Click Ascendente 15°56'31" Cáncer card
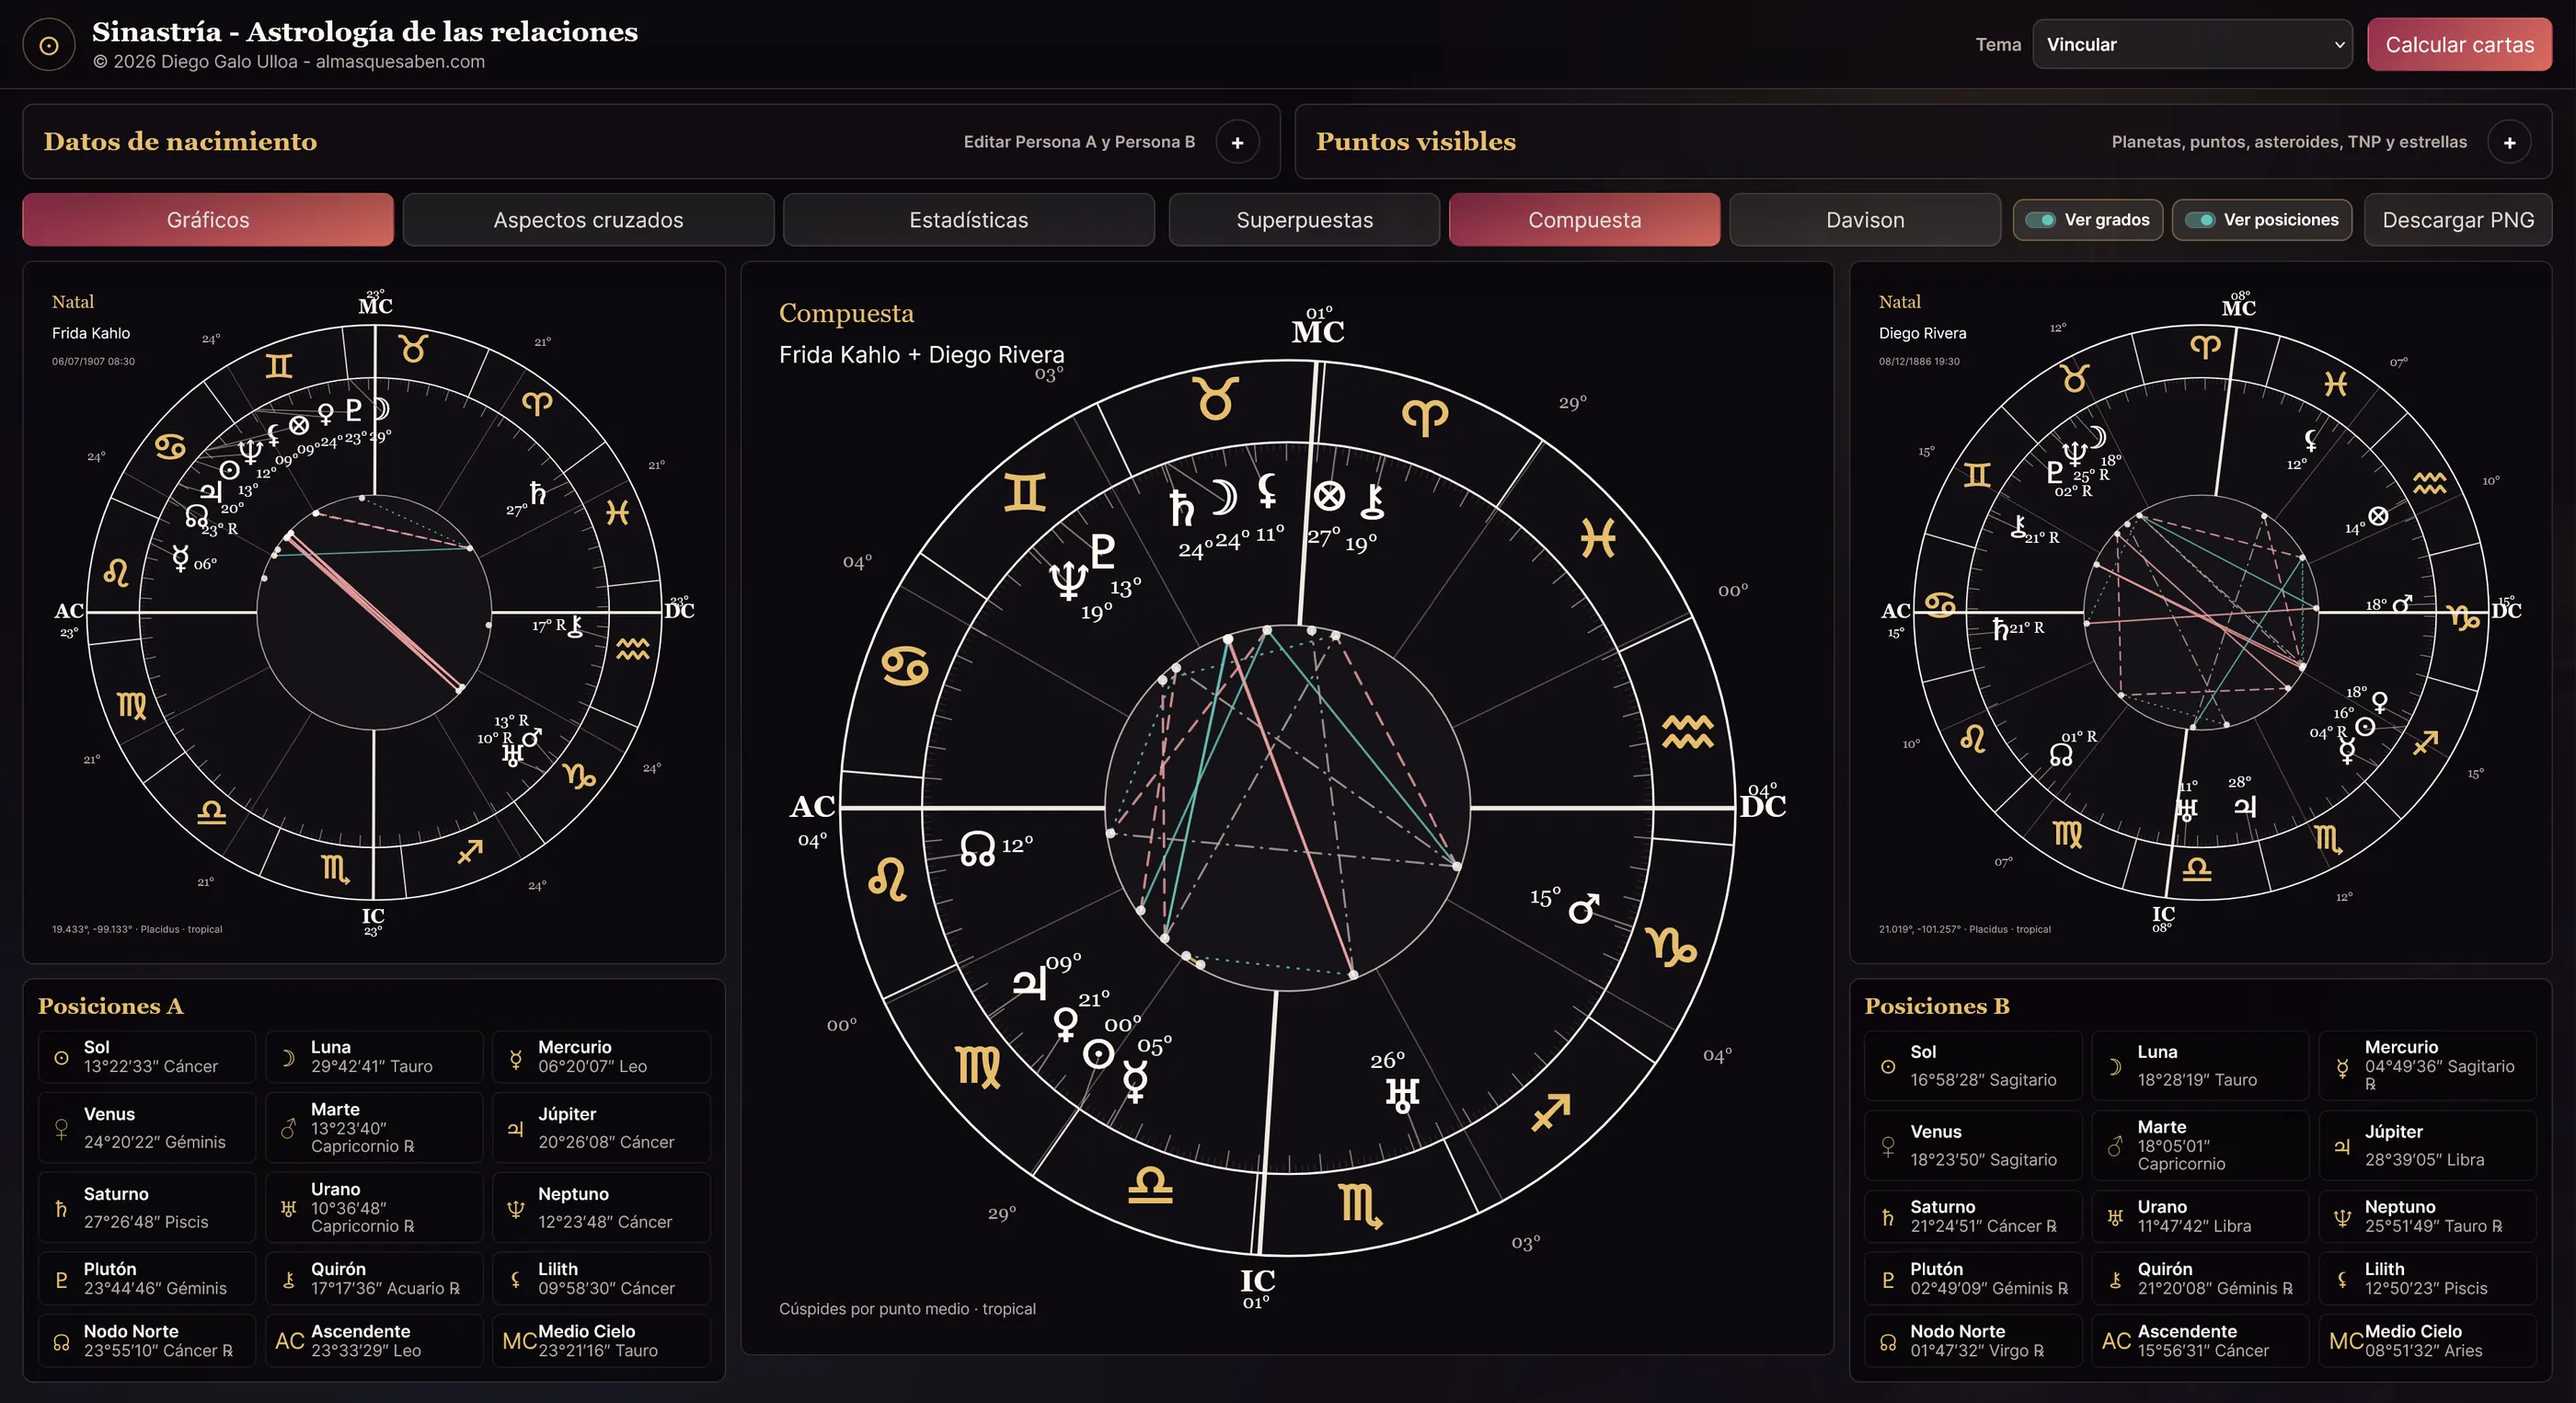 (2200, 1340)
